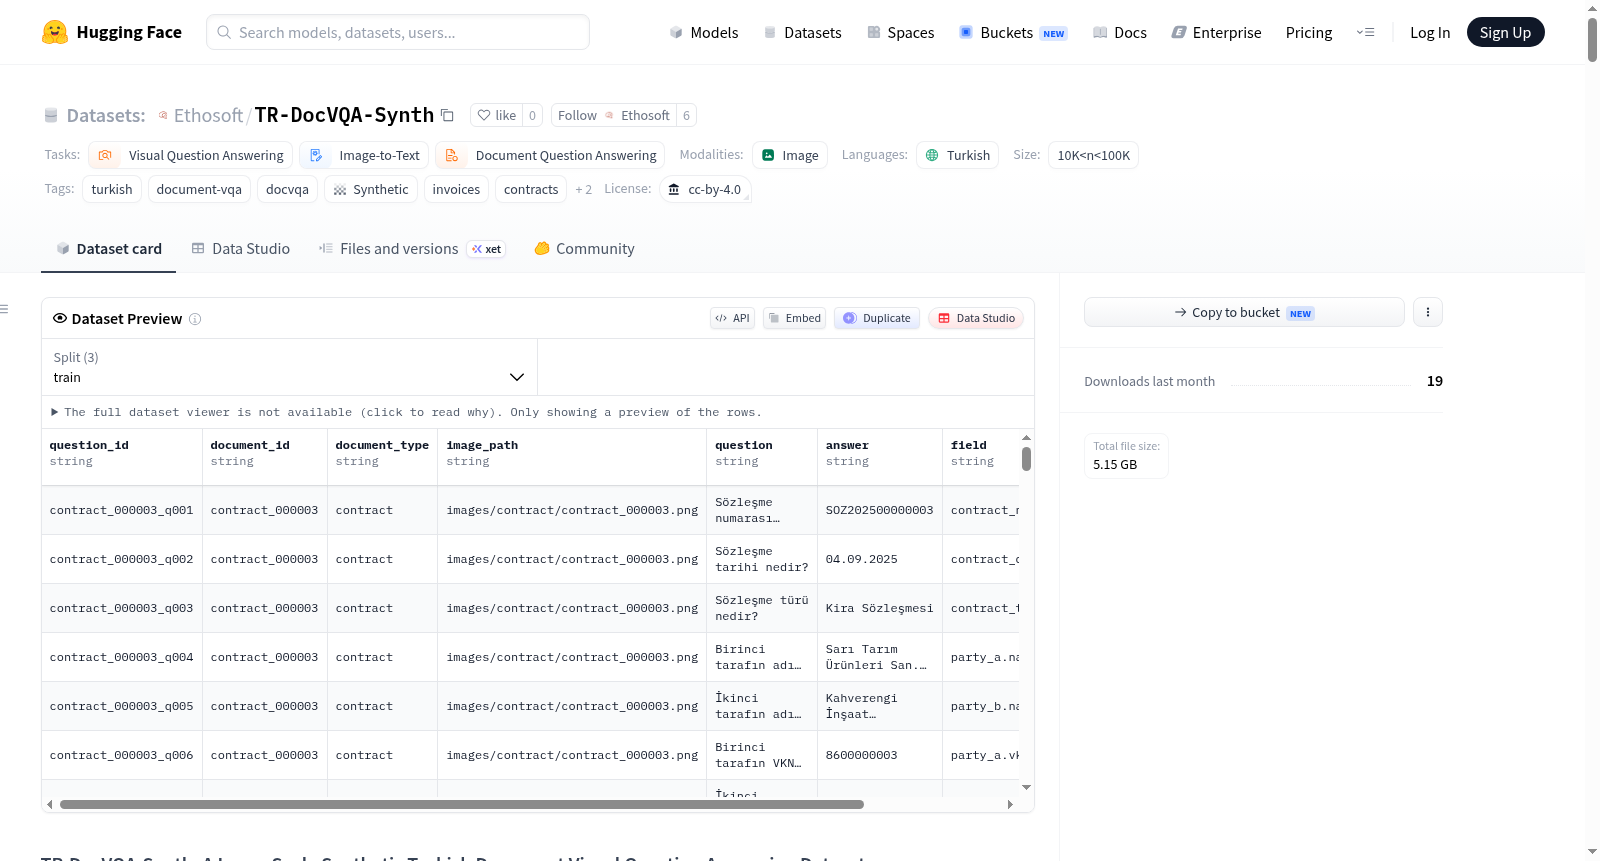This screenshot has width=1600, height=861.
Task: Switch to the Data Studio tab
Action: click(241, 249)
